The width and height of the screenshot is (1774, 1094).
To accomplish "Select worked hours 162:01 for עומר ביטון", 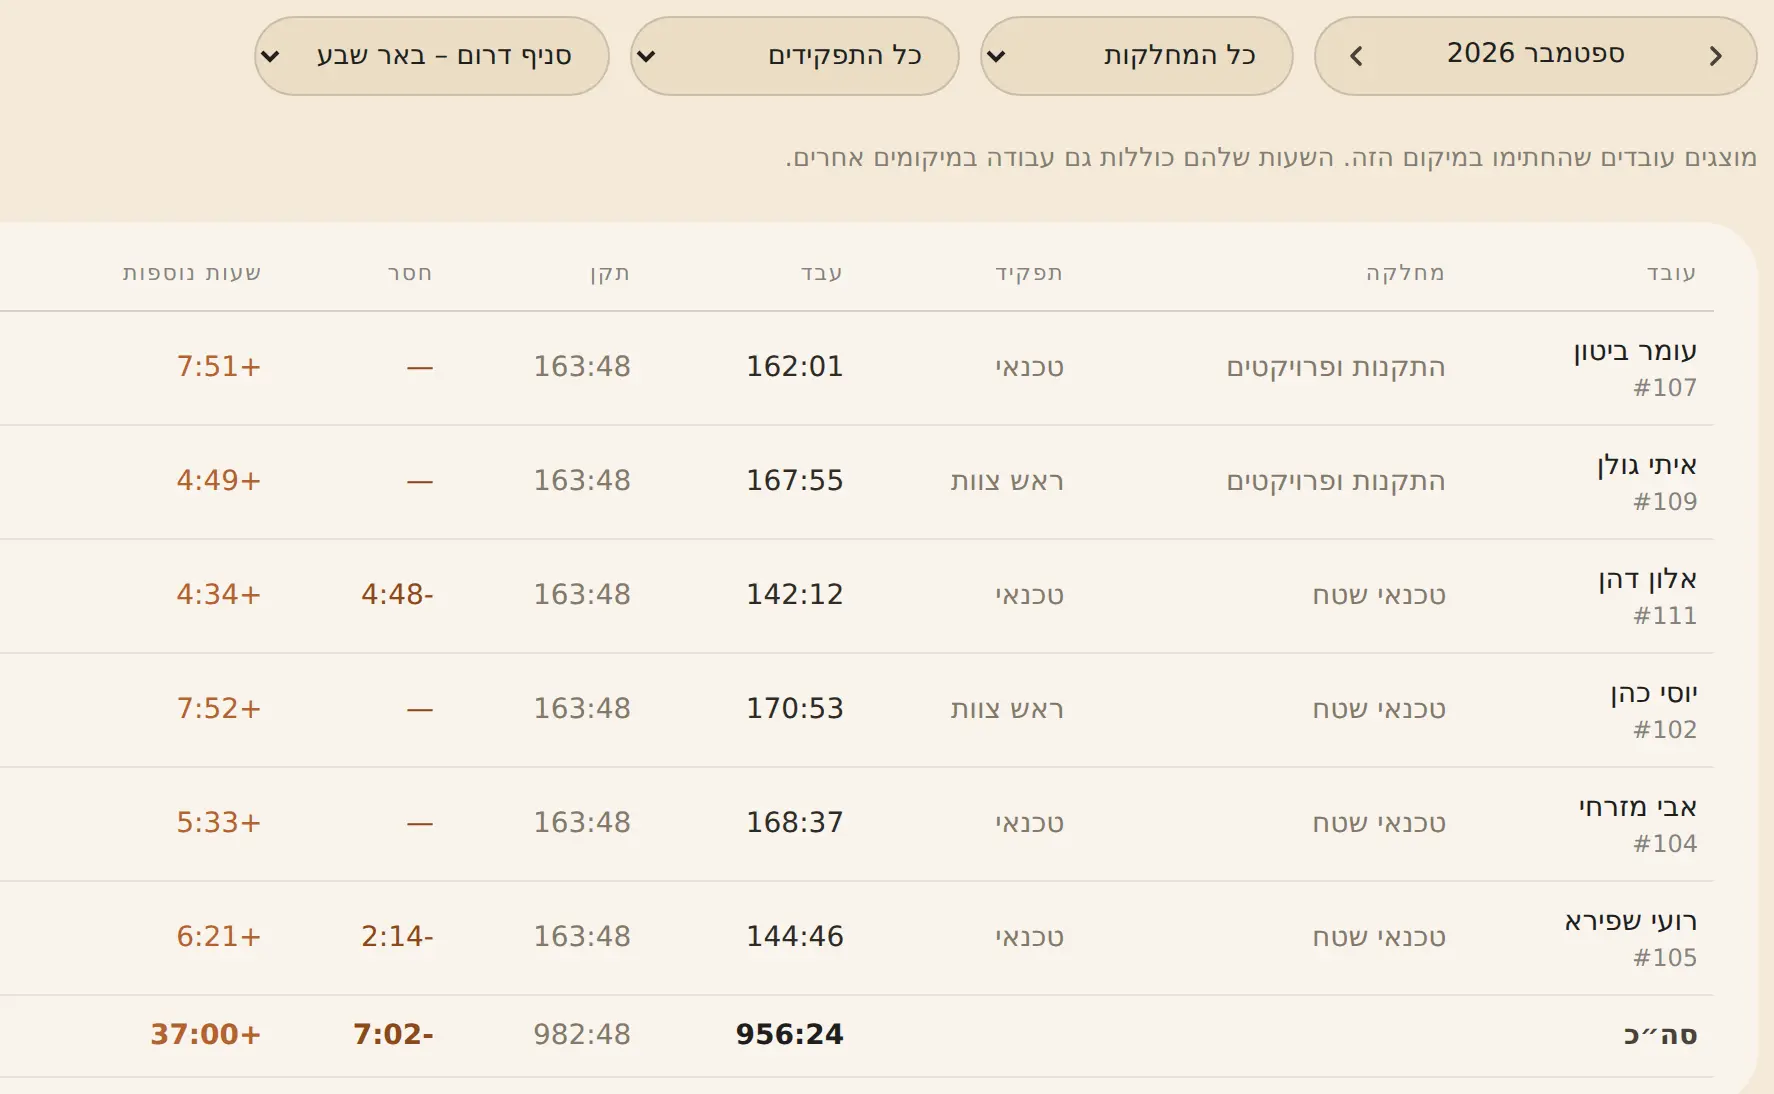I will coord(795,367).
